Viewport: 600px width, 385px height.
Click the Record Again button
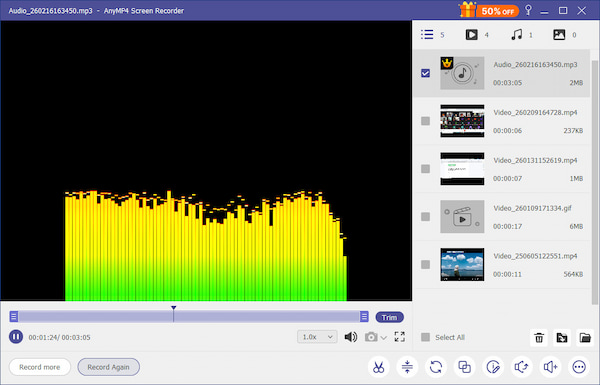point(109,367)
